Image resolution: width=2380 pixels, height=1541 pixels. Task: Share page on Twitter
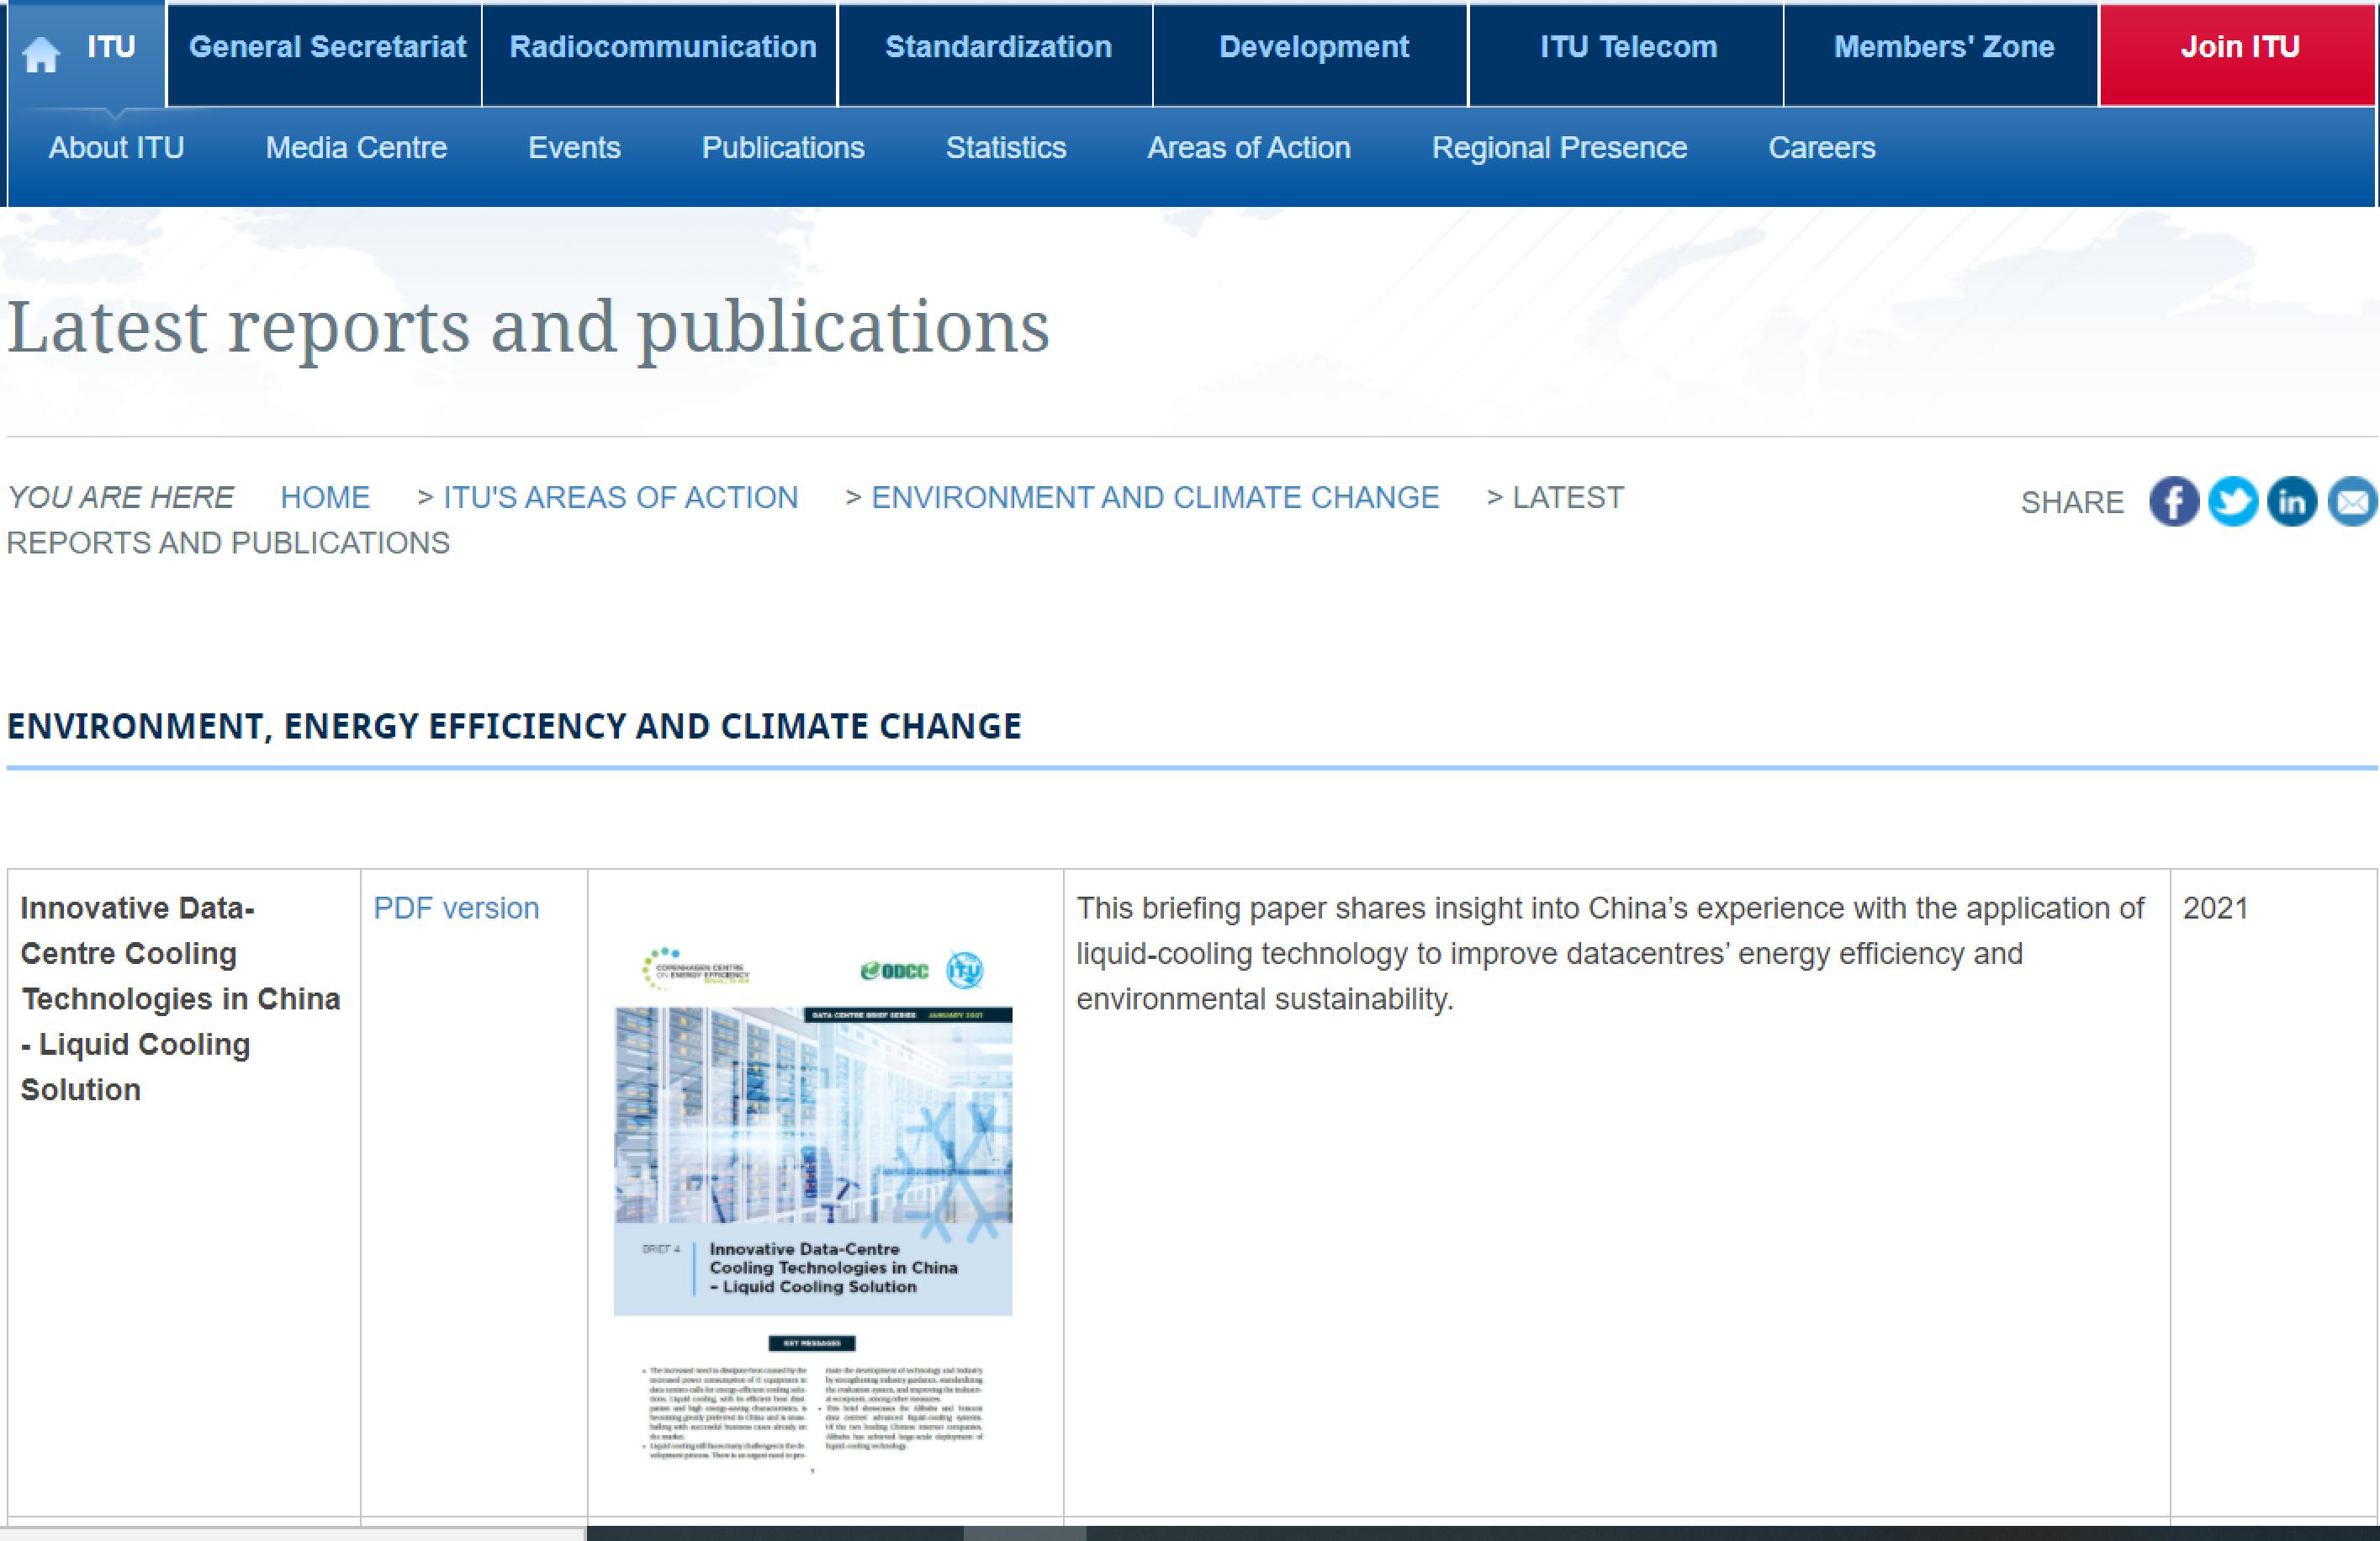pos(2233,501)
